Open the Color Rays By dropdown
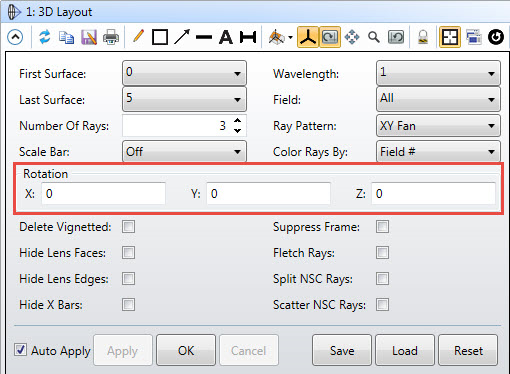Image resolution: width=510 pixels, height=374 pixels. click(x=438, y=152)
